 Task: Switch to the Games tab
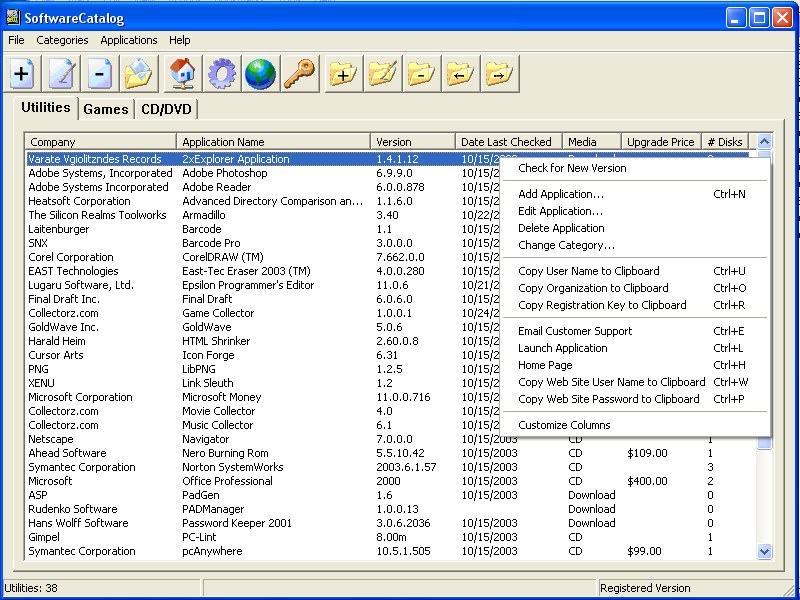coord(106,109)
